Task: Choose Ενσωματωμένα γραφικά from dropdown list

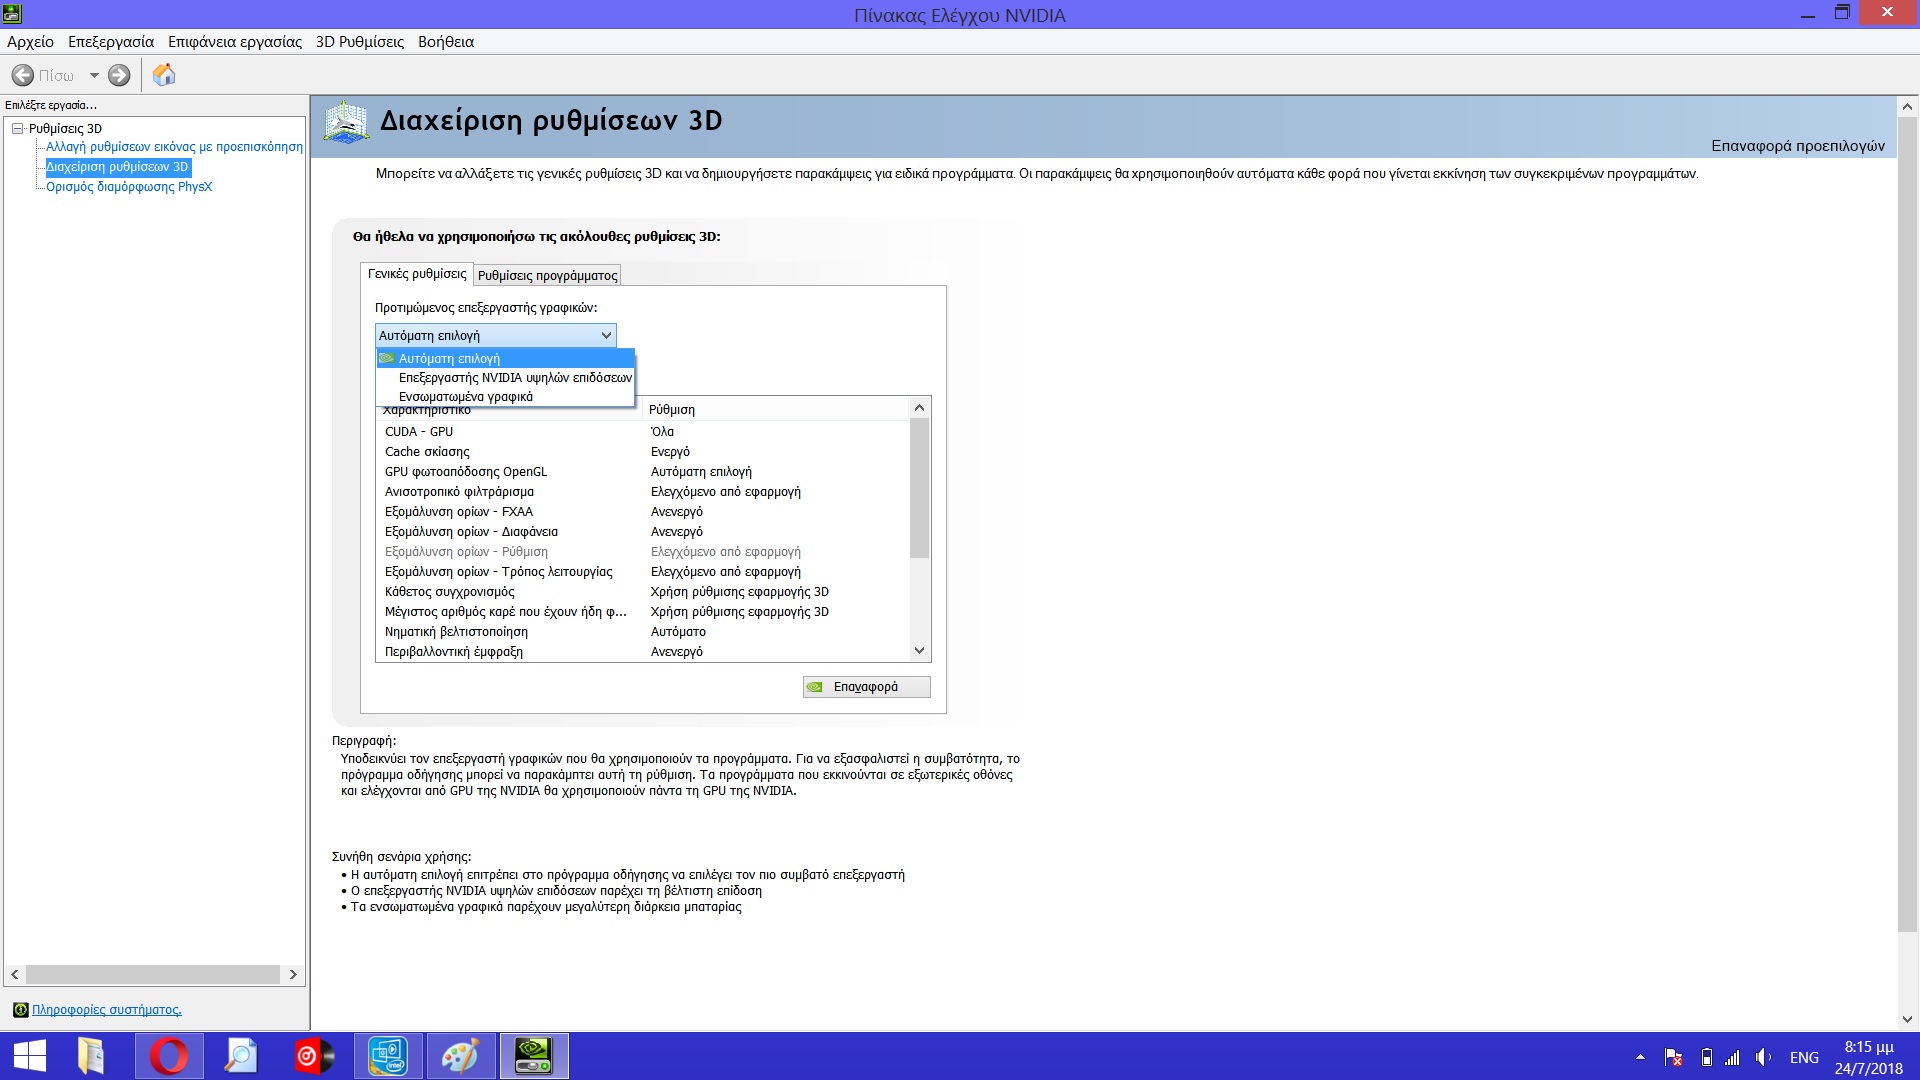Action: pos(465,397)
